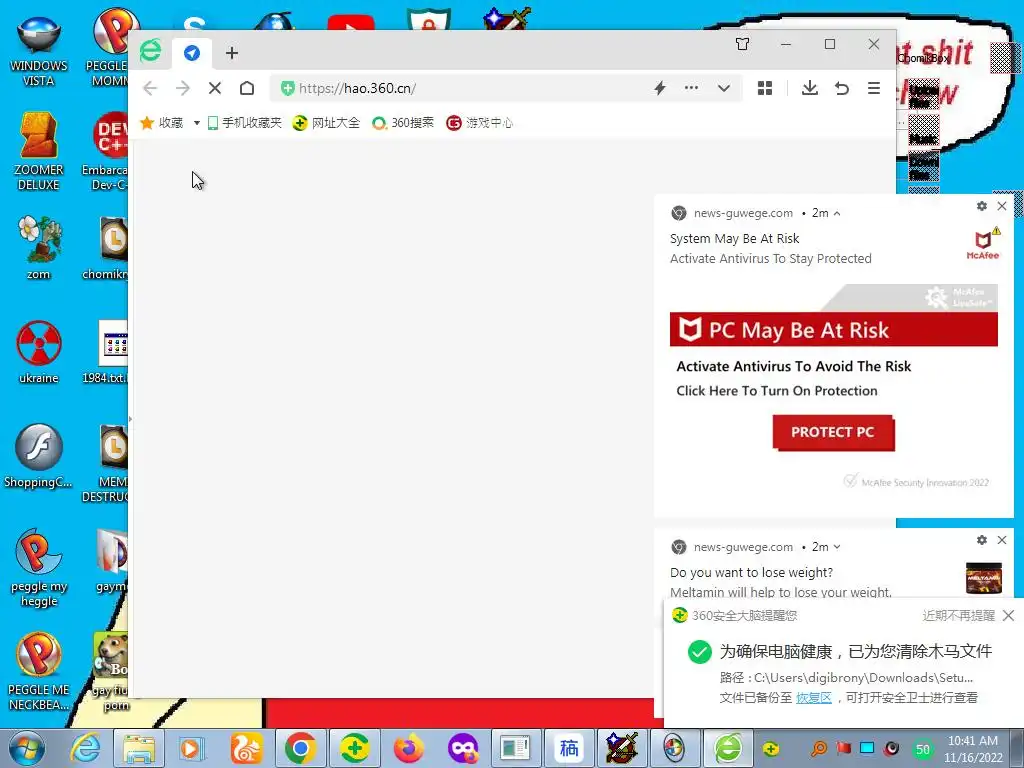Viewport: 1024px width, 768px height.
Task: Click the PROTECT PC button
Action: pyautogui.click(x=833, y=432)
